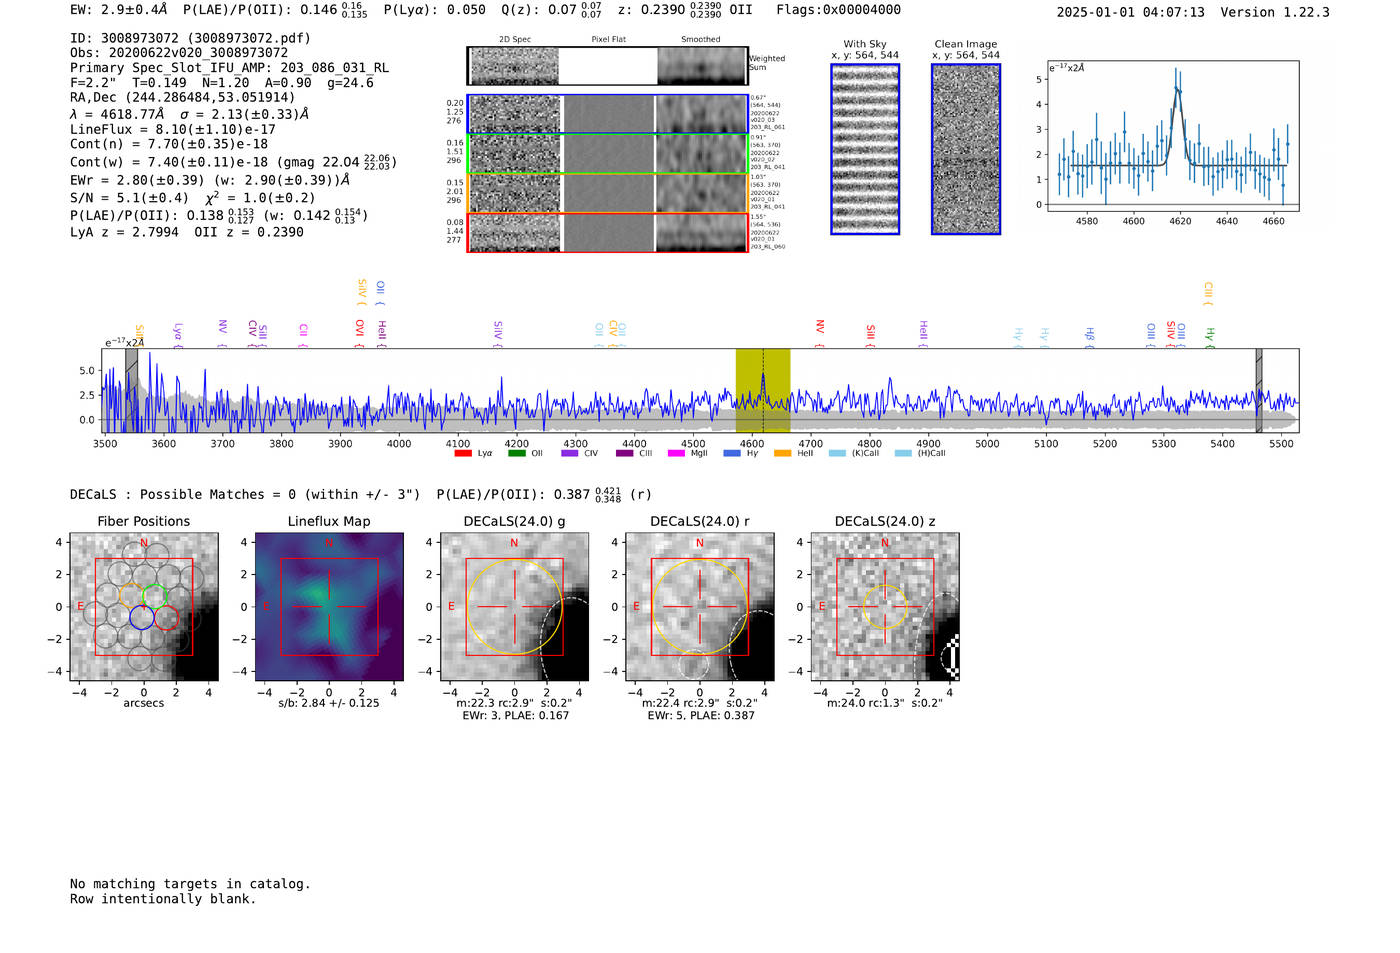Click the Version 1.22.3 label
Screen dimensions: 1400x953
1275,12
